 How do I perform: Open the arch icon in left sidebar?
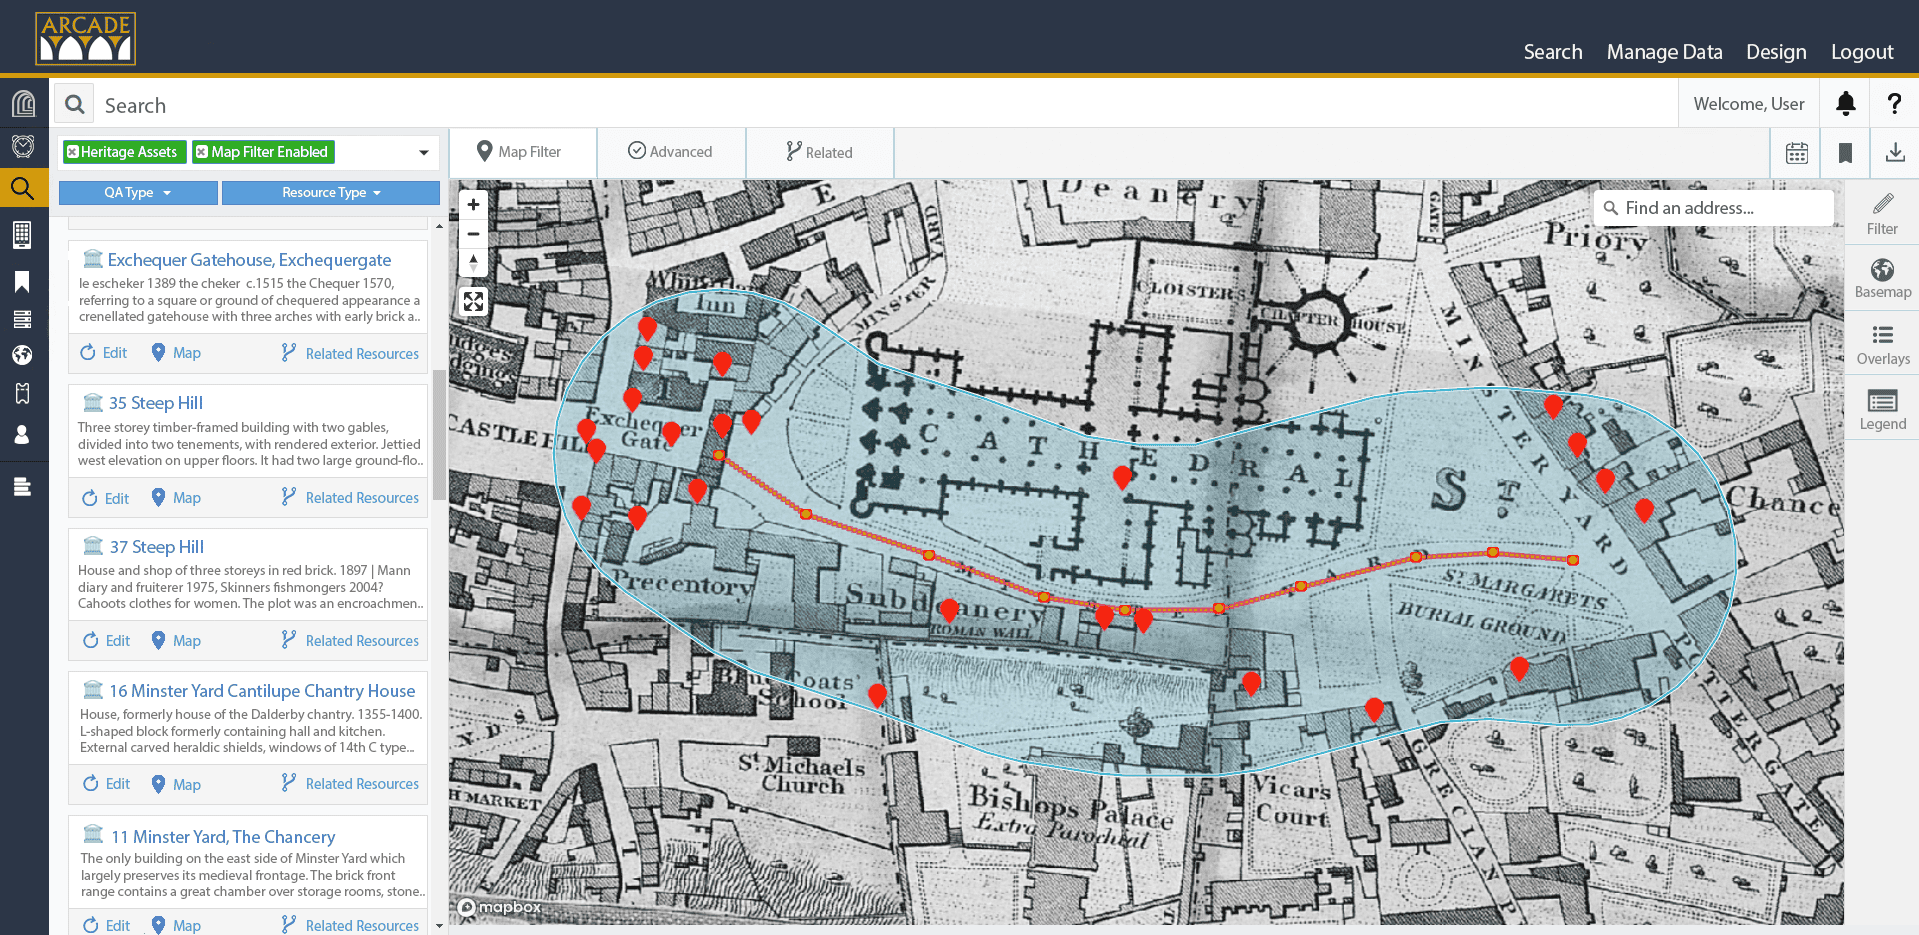(x=23, y=103)
